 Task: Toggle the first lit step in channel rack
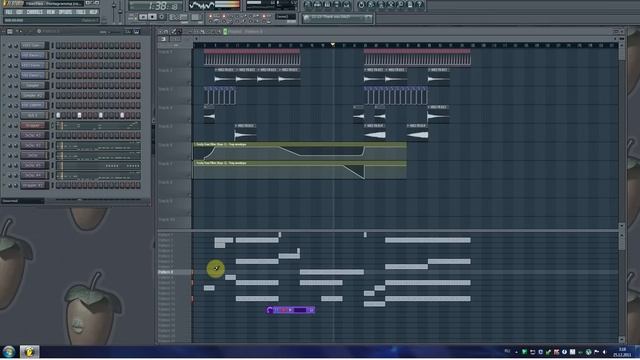coord(58,116)
